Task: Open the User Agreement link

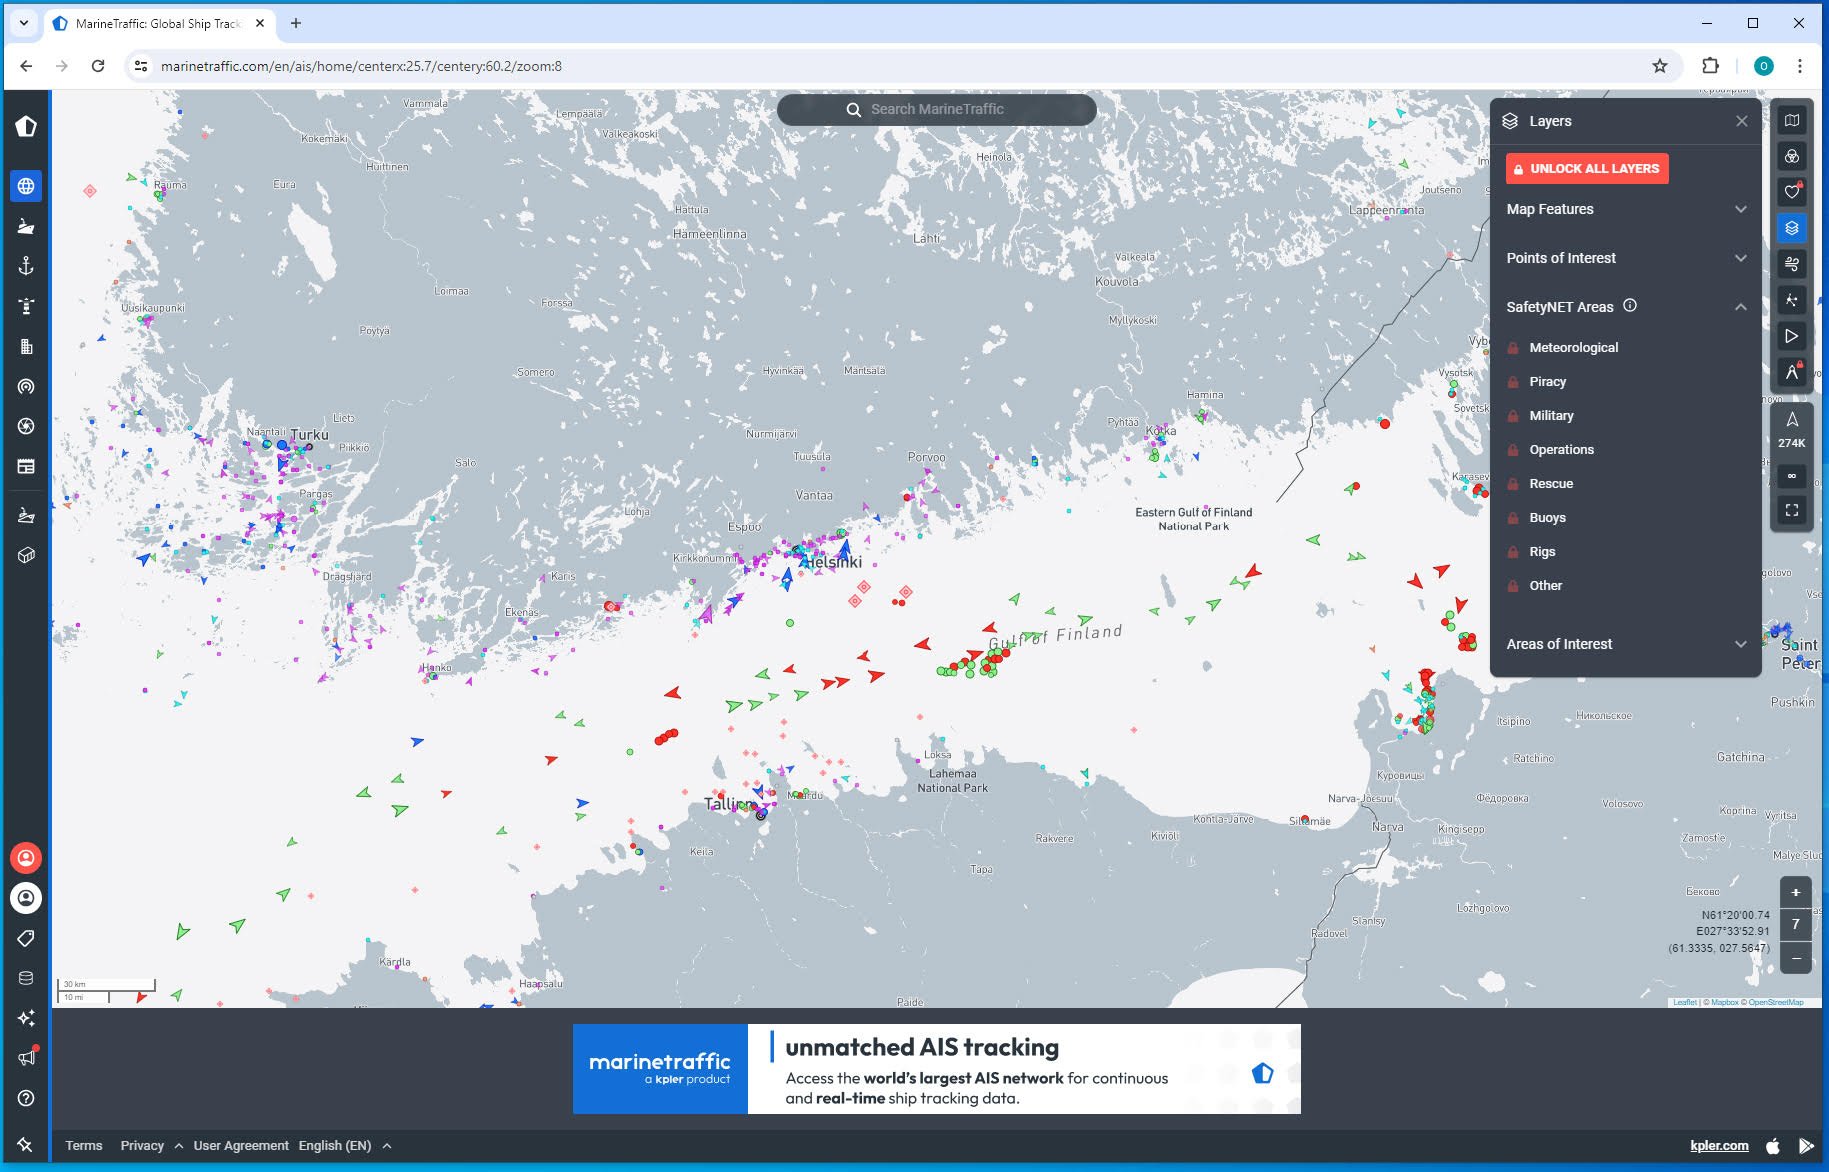Action: click(x=240, y=1146)
